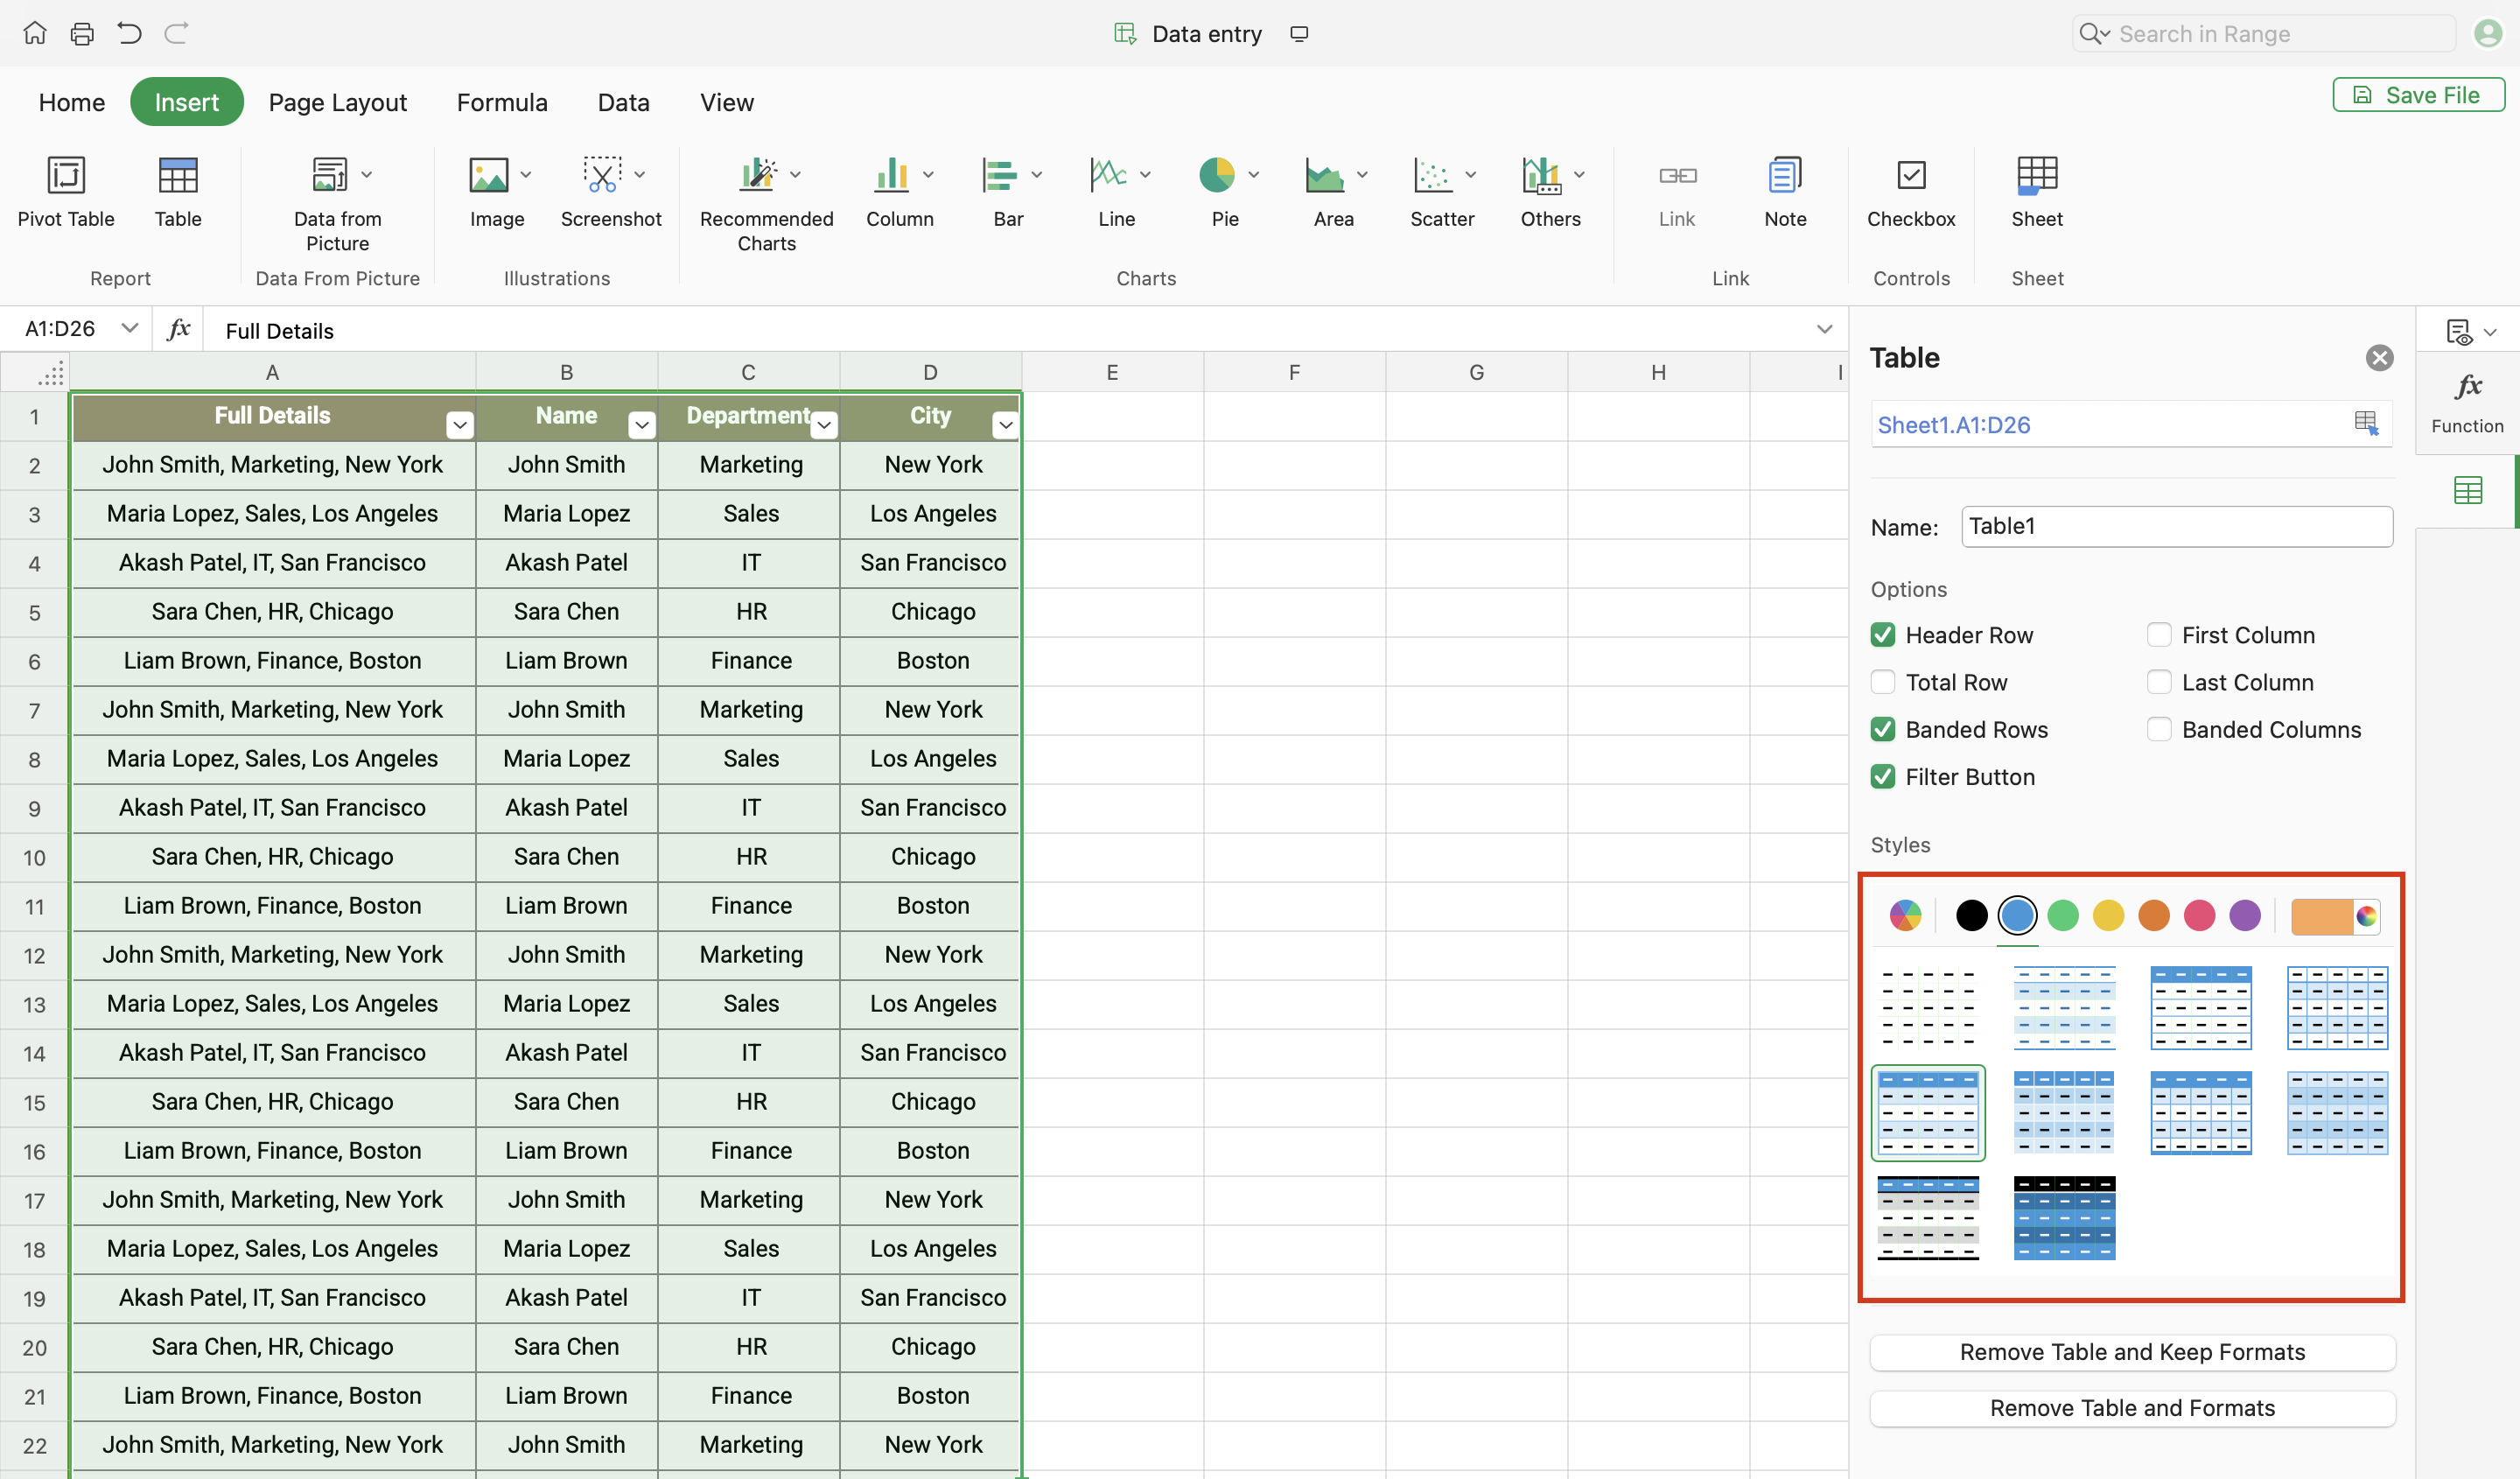Click the Pivot Table icon
2520x1479 pixels.
click(66, 176)
